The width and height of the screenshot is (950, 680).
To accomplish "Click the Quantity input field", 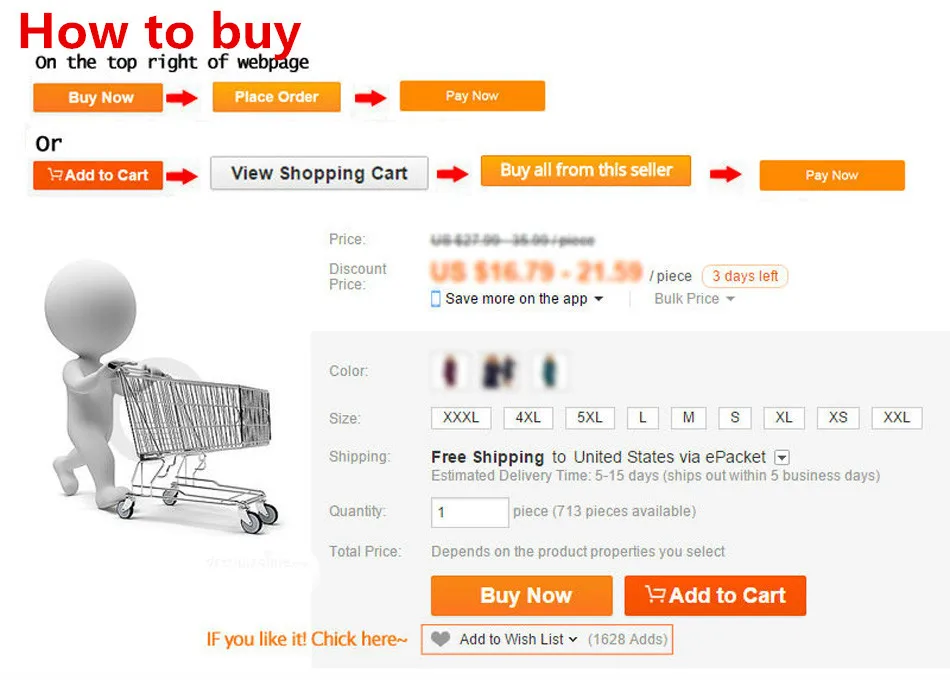I will (470, 512).
